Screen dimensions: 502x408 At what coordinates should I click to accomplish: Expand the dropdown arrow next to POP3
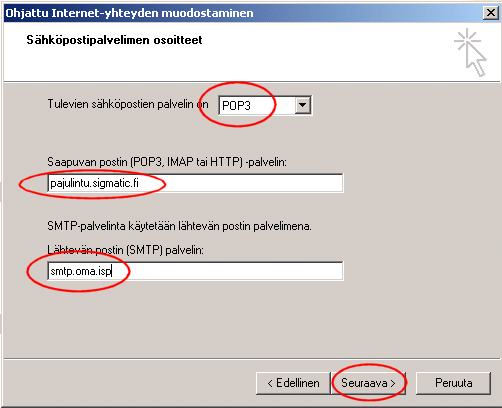point(302,105)
